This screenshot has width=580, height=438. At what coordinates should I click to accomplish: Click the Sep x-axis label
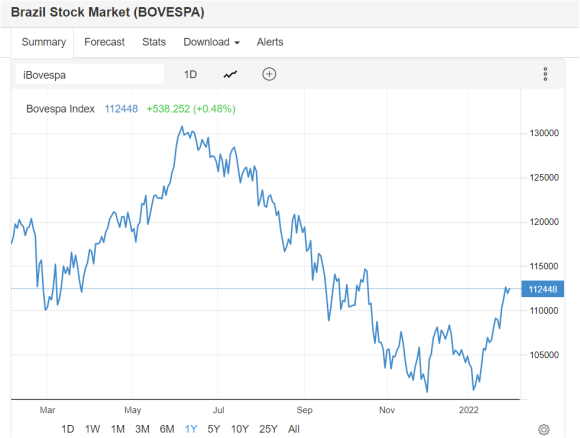tap(304, 410)
